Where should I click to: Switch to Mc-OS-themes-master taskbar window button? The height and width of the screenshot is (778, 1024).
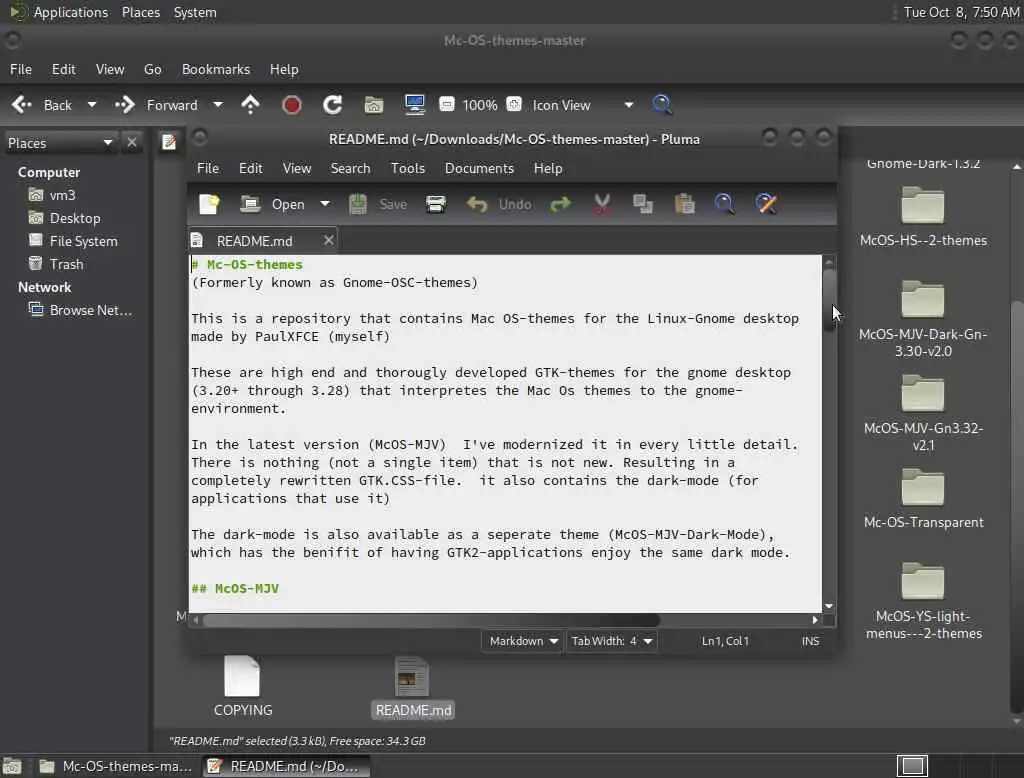tap(116, 766)
